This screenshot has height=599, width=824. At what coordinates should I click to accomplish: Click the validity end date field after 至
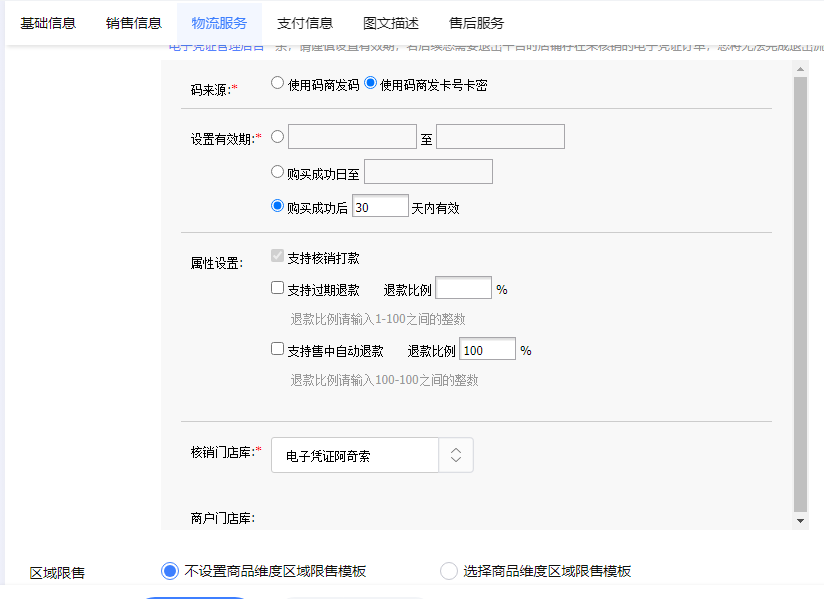coord(500,137)
